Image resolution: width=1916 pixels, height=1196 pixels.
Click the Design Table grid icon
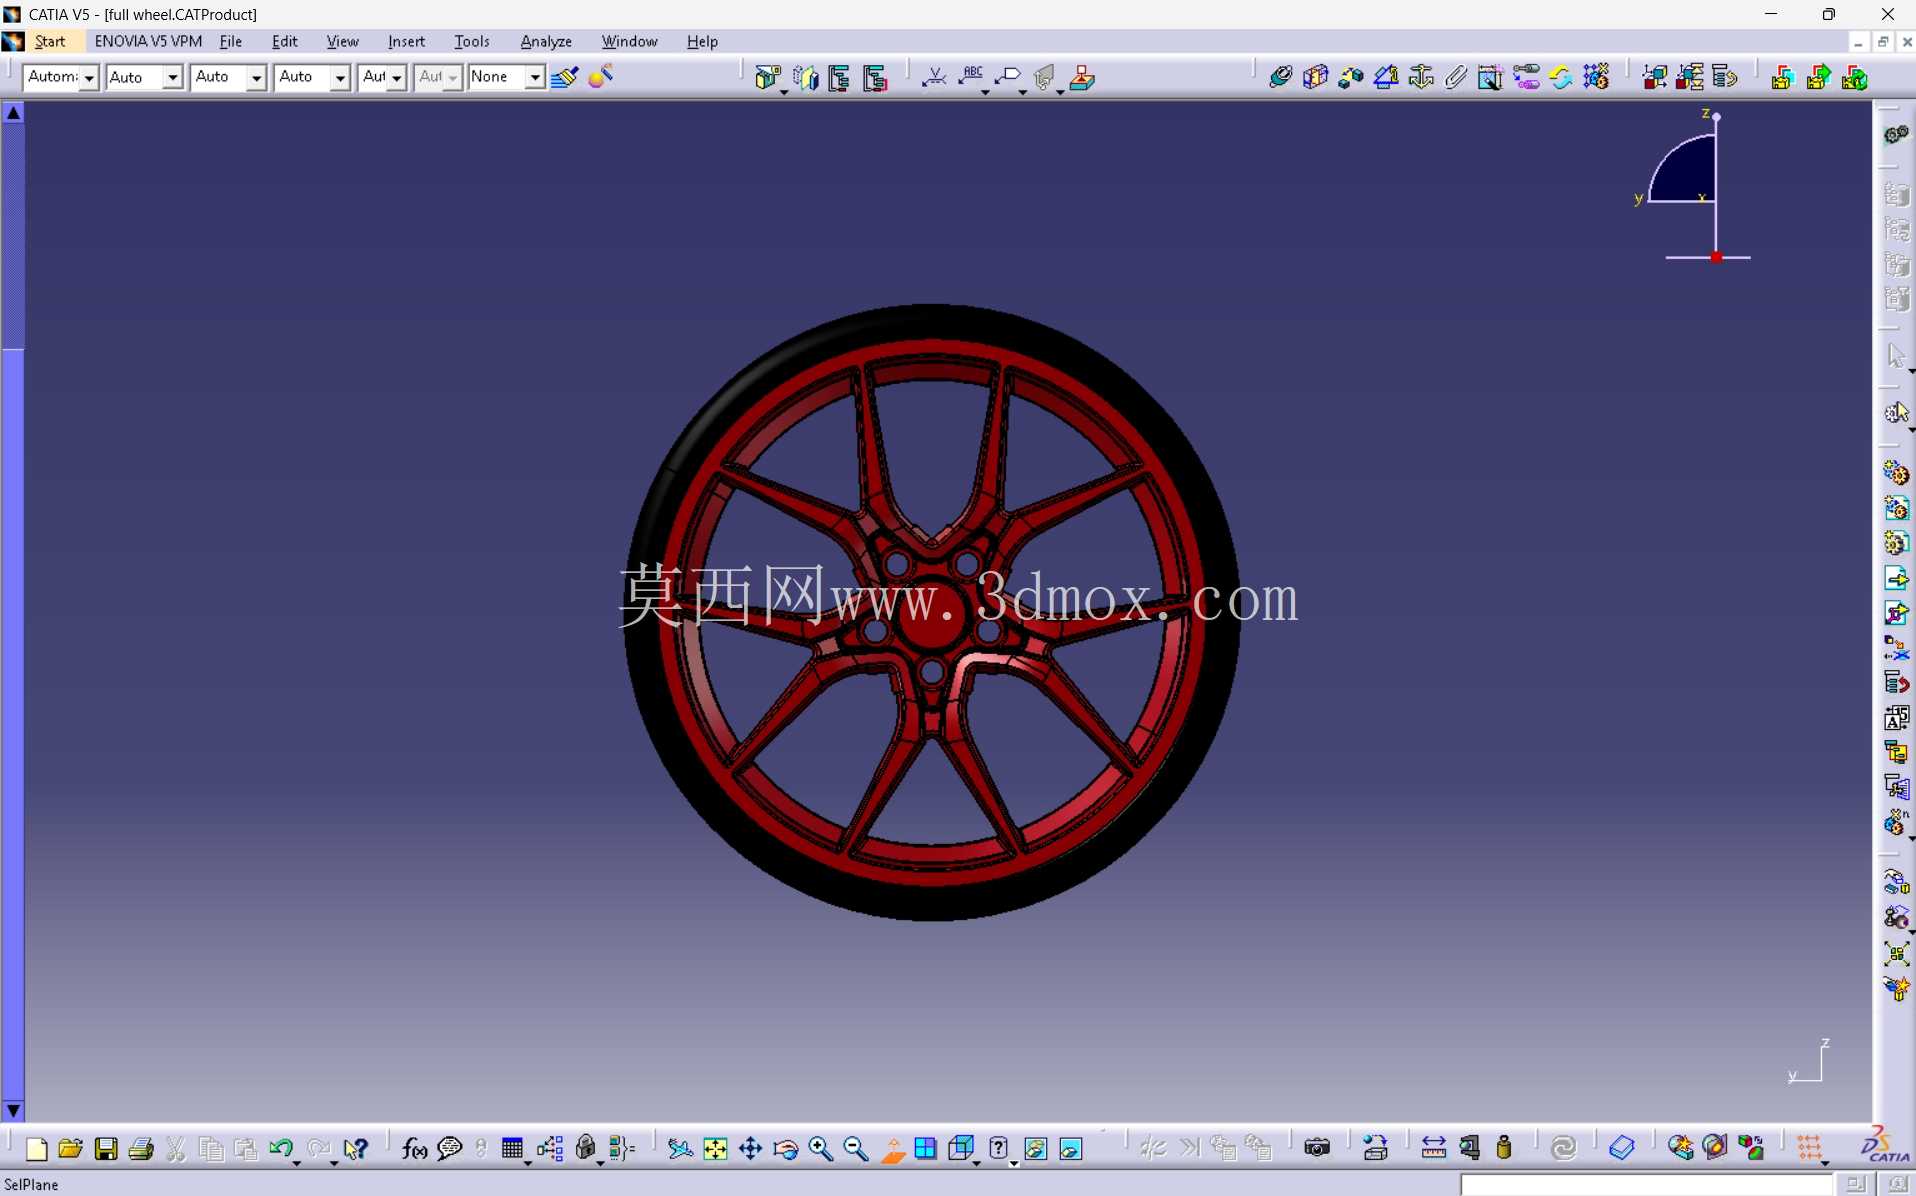click(x=512, y=1149)
